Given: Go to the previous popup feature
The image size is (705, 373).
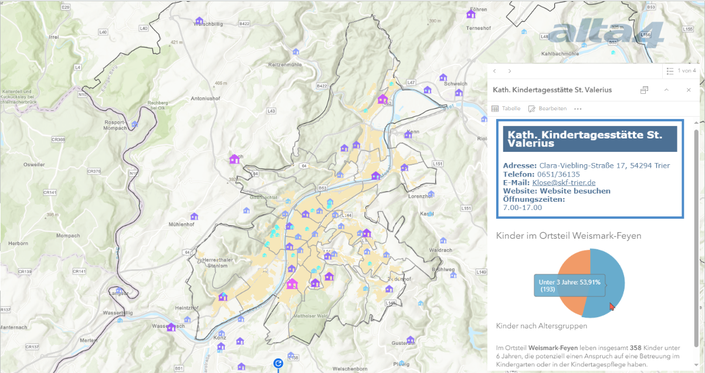Looking at the screenshot, I should [x=495, y=71].
